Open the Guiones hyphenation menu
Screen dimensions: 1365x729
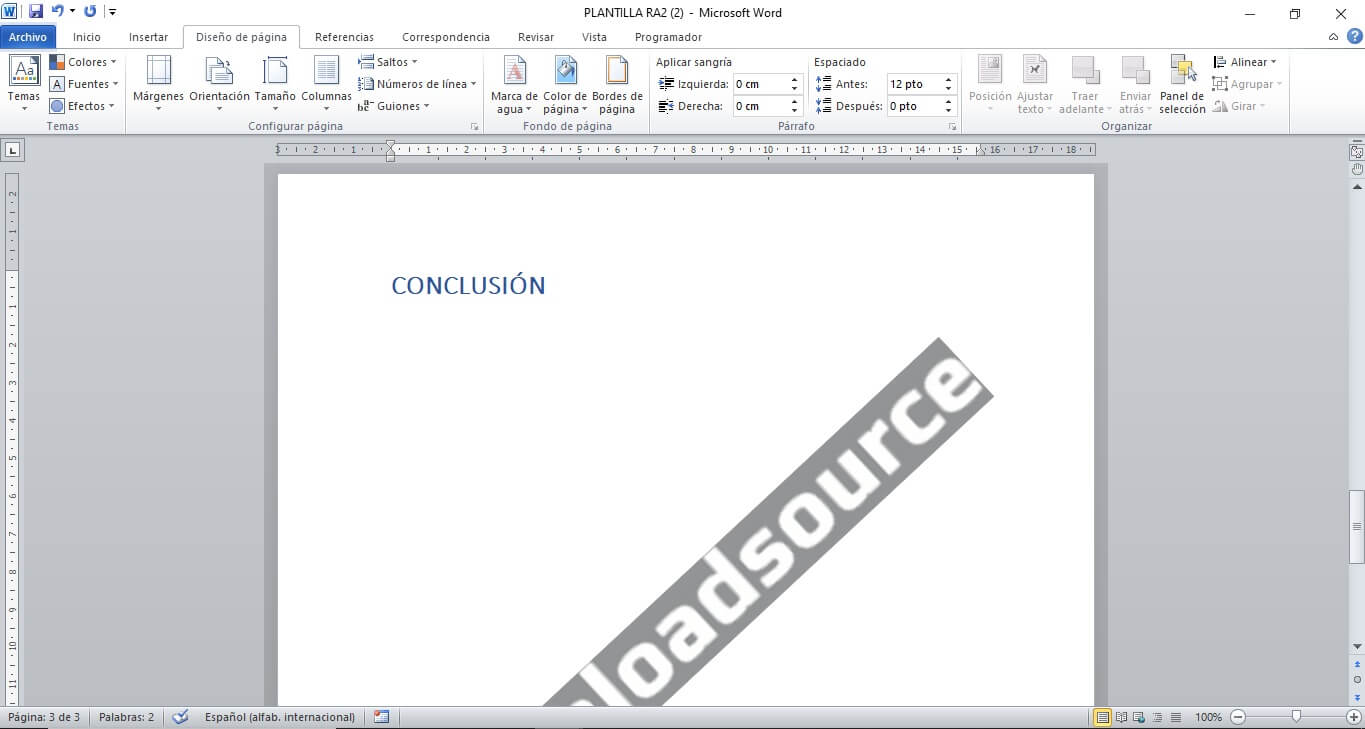click(394, 106)
